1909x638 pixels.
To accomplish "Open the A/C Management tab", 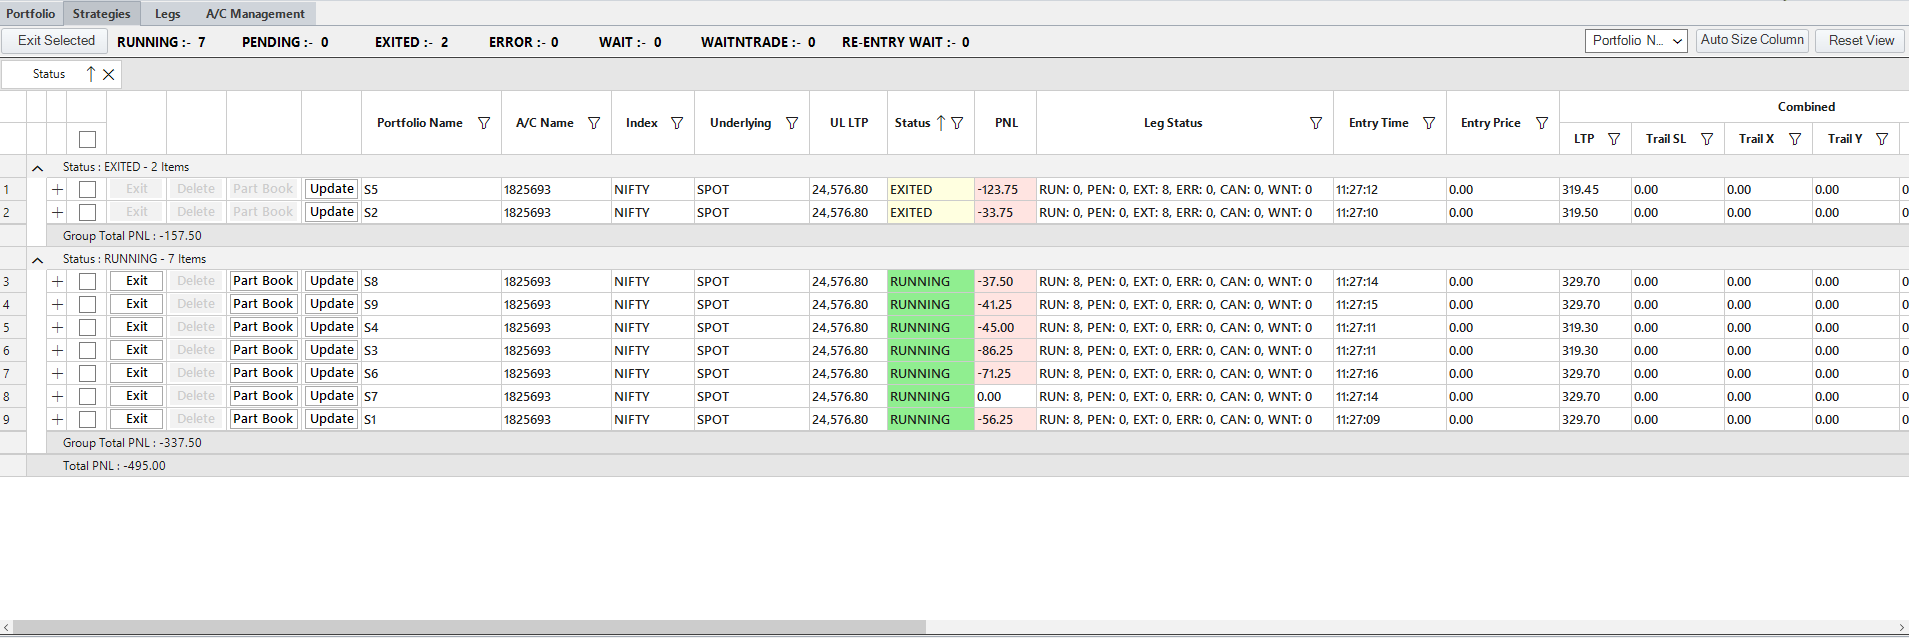I will [255, 14].
